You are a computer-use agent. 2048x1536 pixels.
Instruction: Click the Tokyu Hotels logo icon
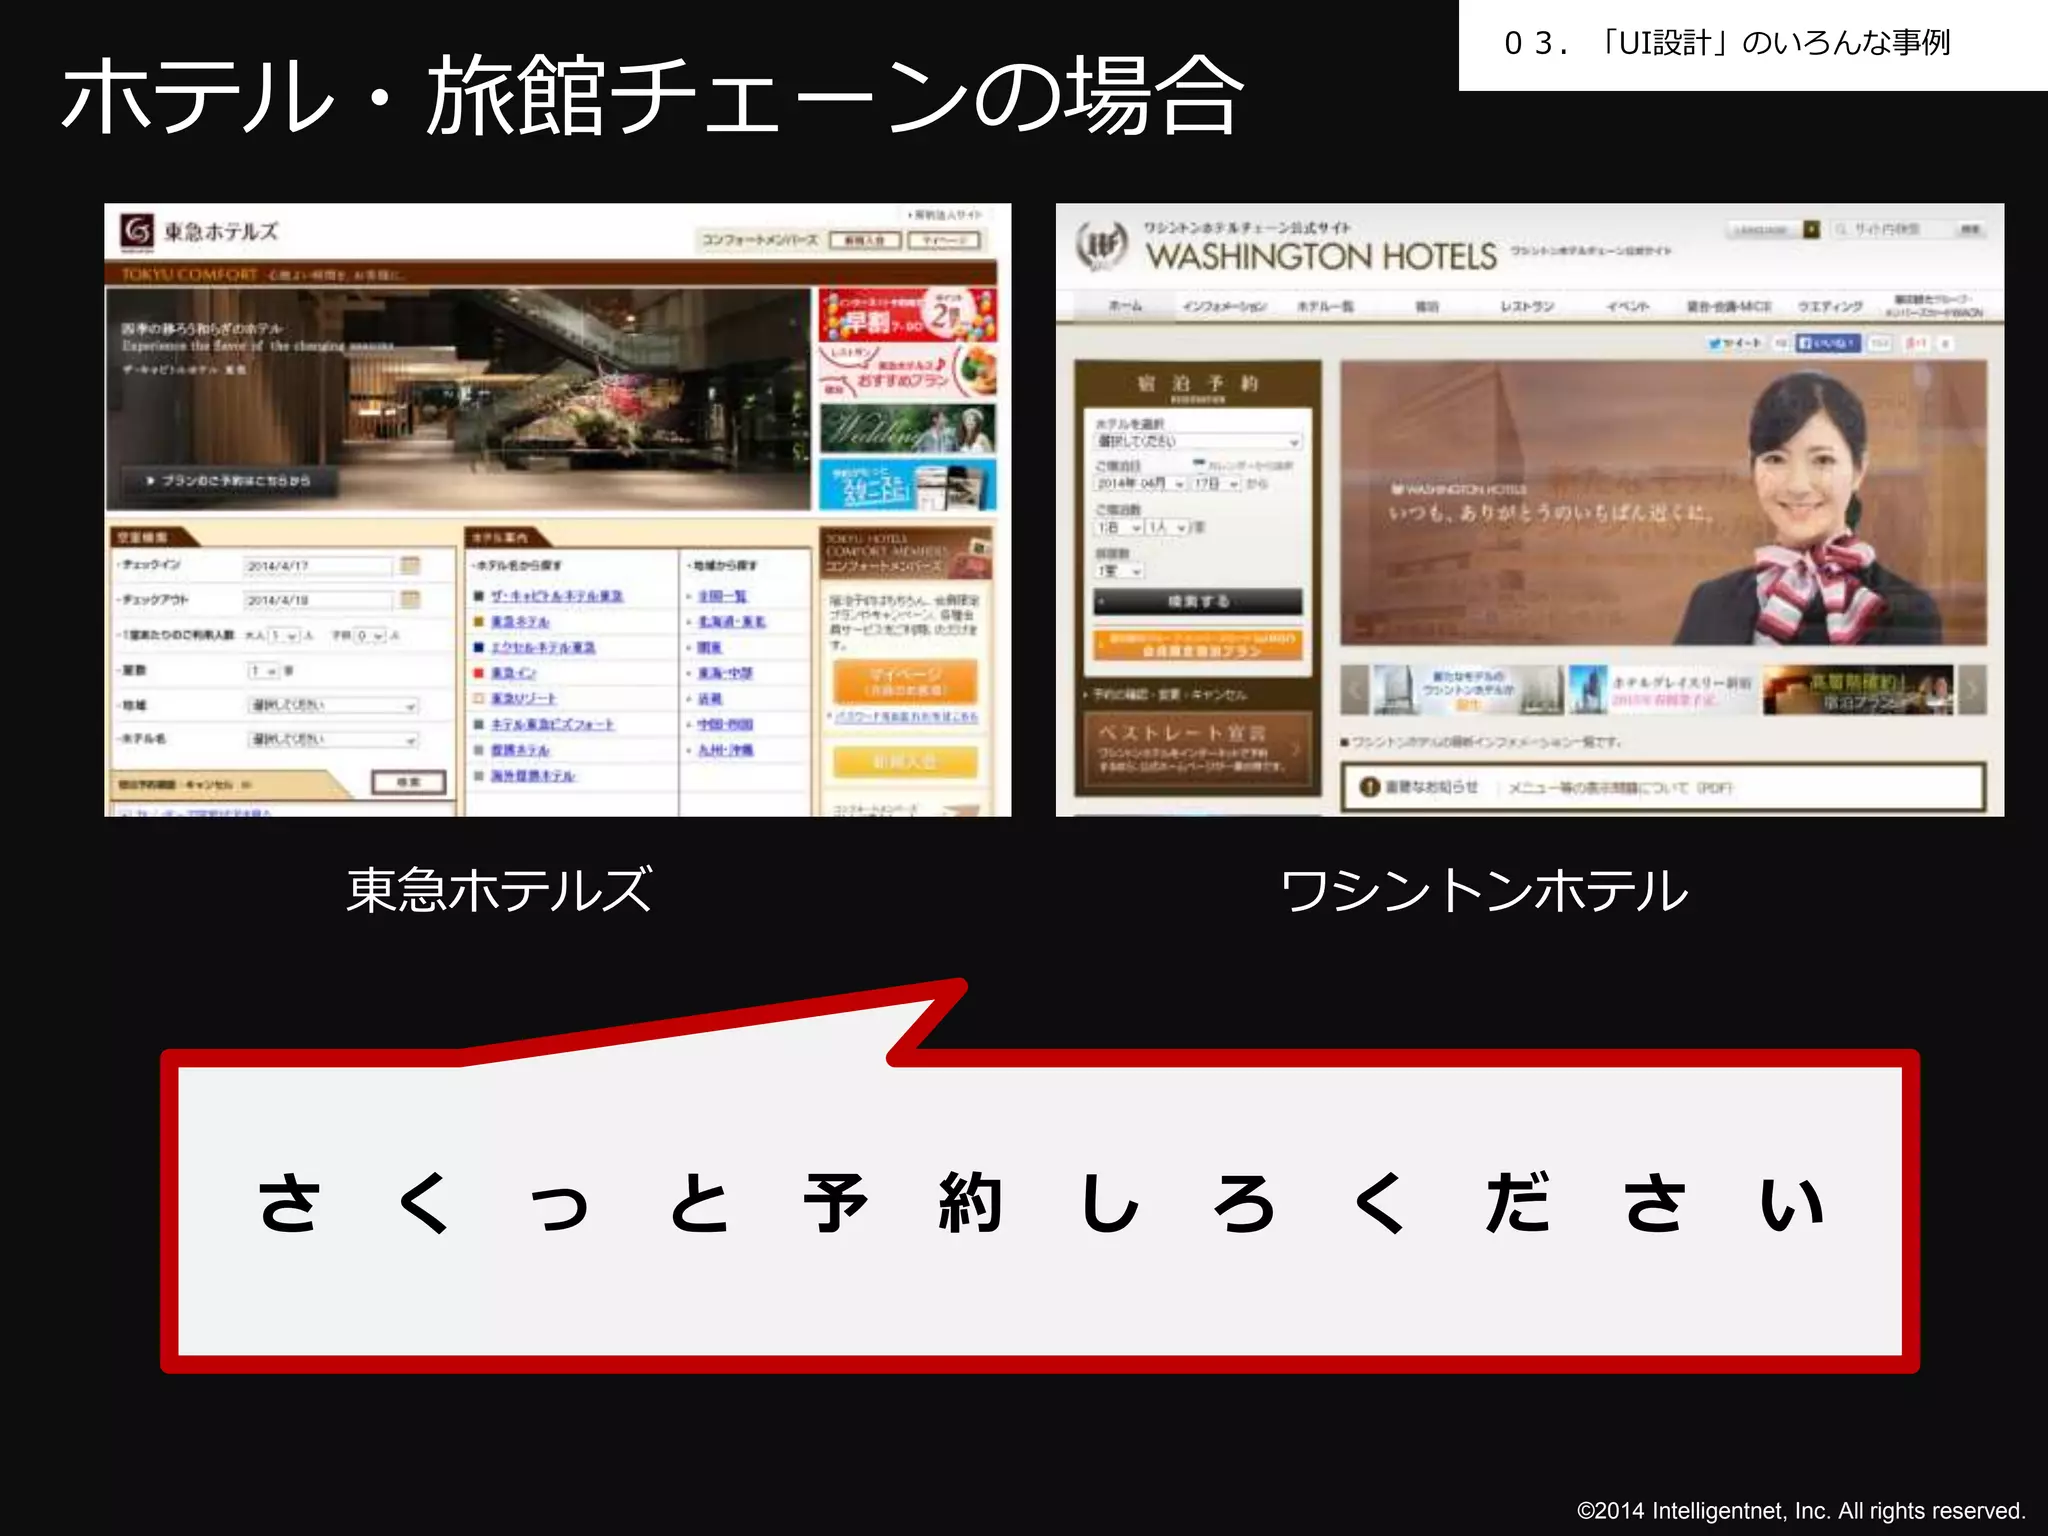point(138,231)
